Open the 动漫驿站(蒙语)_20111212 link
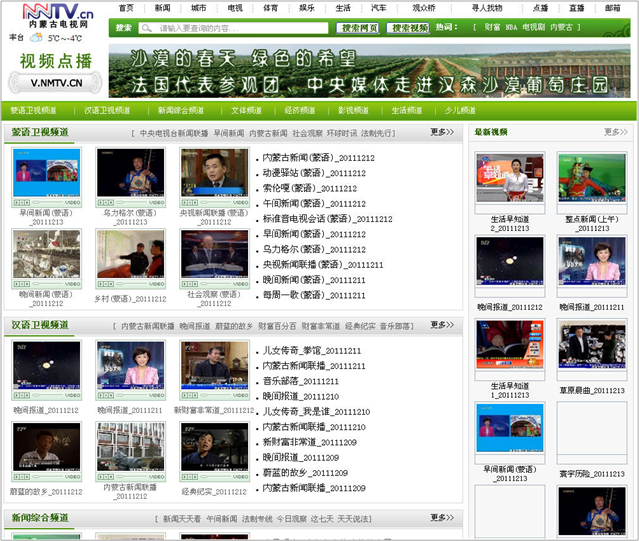The width and height of the screenshot is (639, 541). (x=313, y=173)
